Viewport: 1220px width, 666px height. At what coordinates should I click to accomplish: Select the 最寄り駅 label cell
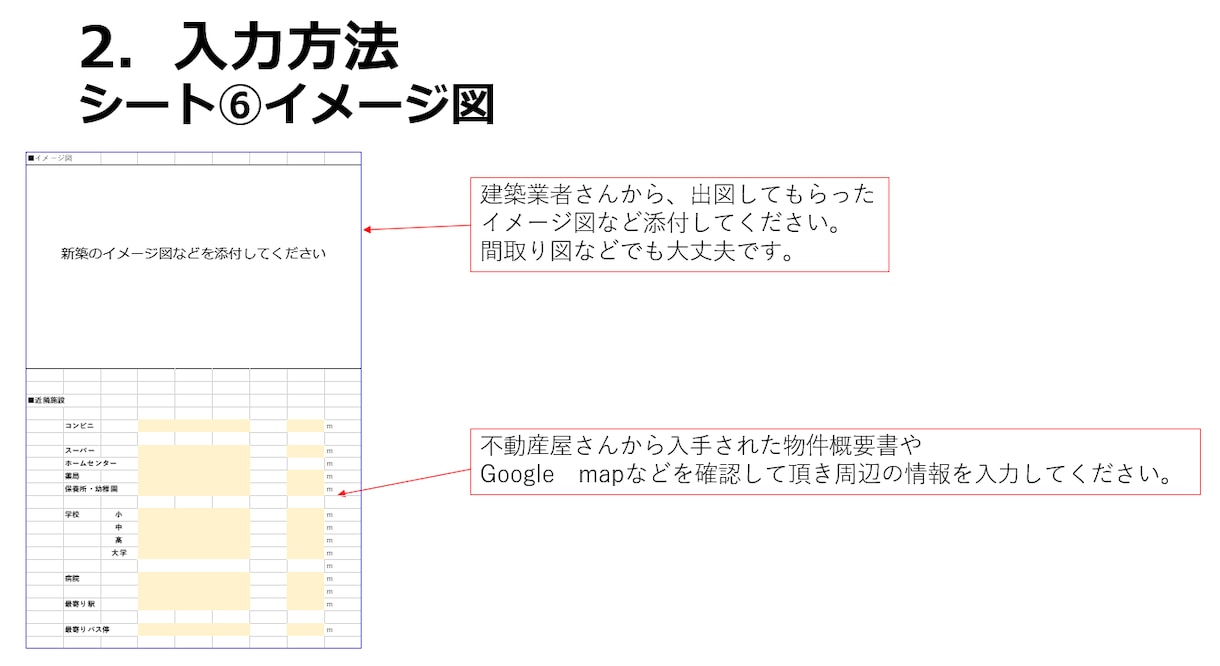(82, 604)
